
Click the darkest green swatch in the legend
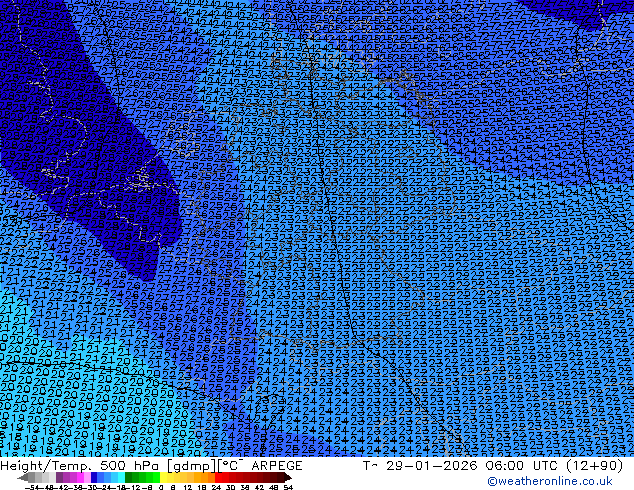click(x=128, y=477)
